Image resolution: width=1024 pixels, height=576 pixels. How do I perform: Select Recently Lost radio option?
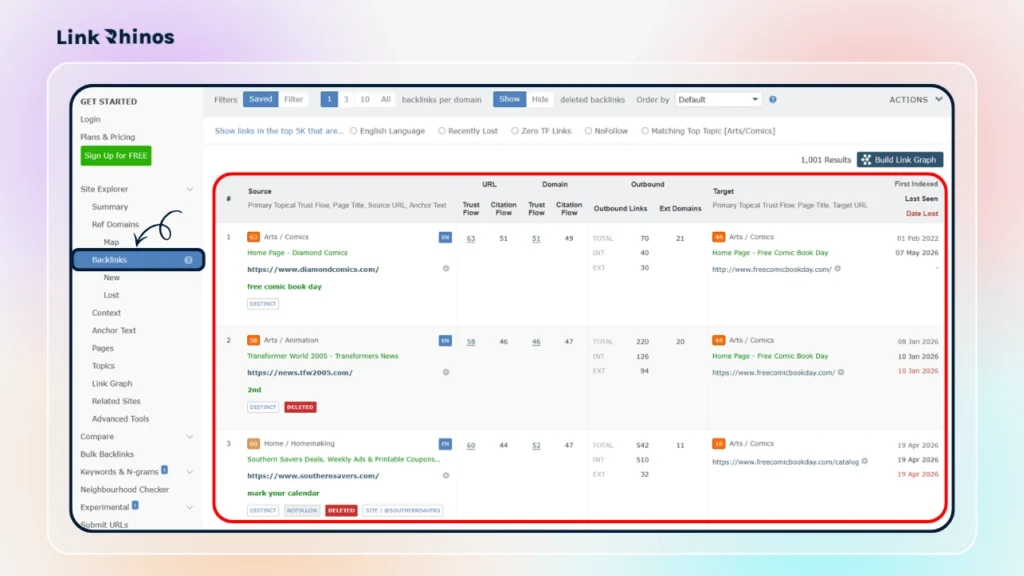point(441,131)
